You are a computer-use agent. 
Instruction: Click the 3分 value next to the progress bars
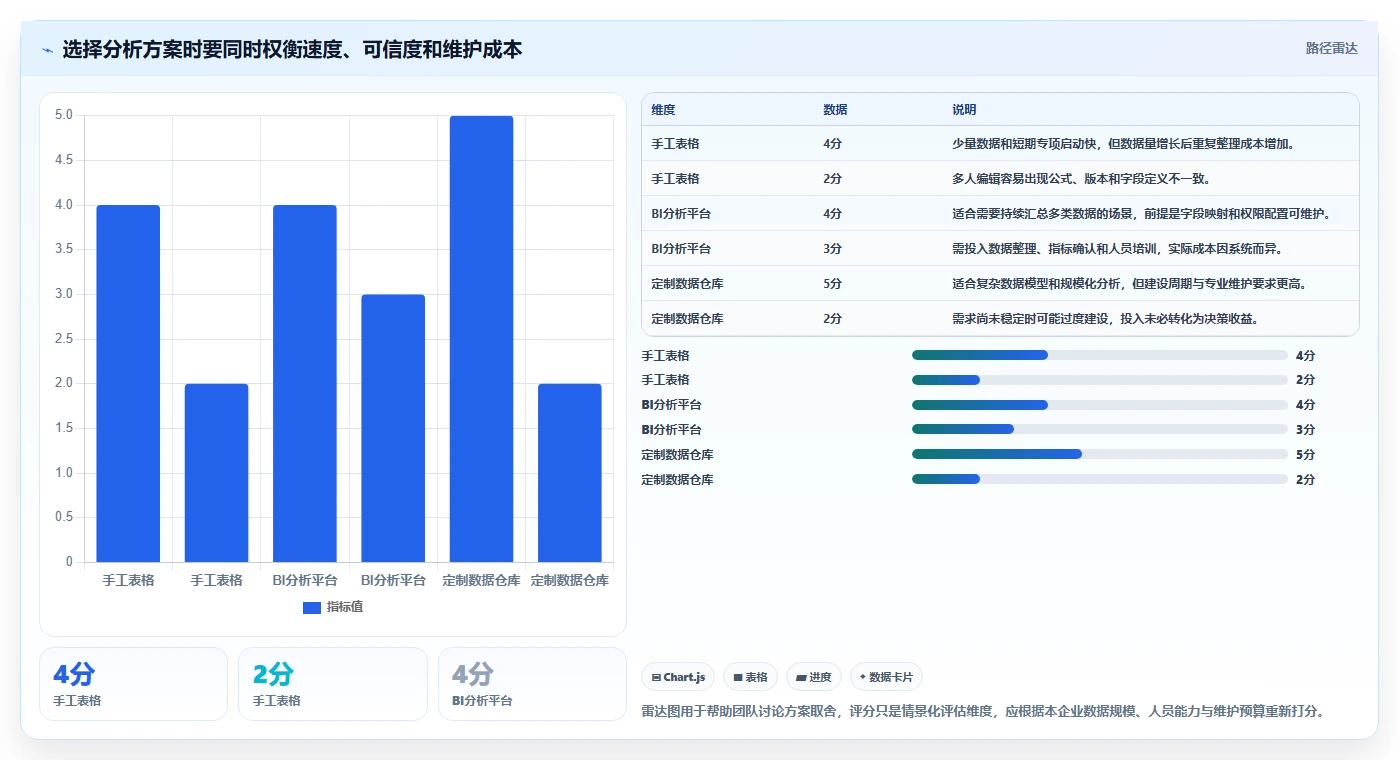[x=1305, y=430]
